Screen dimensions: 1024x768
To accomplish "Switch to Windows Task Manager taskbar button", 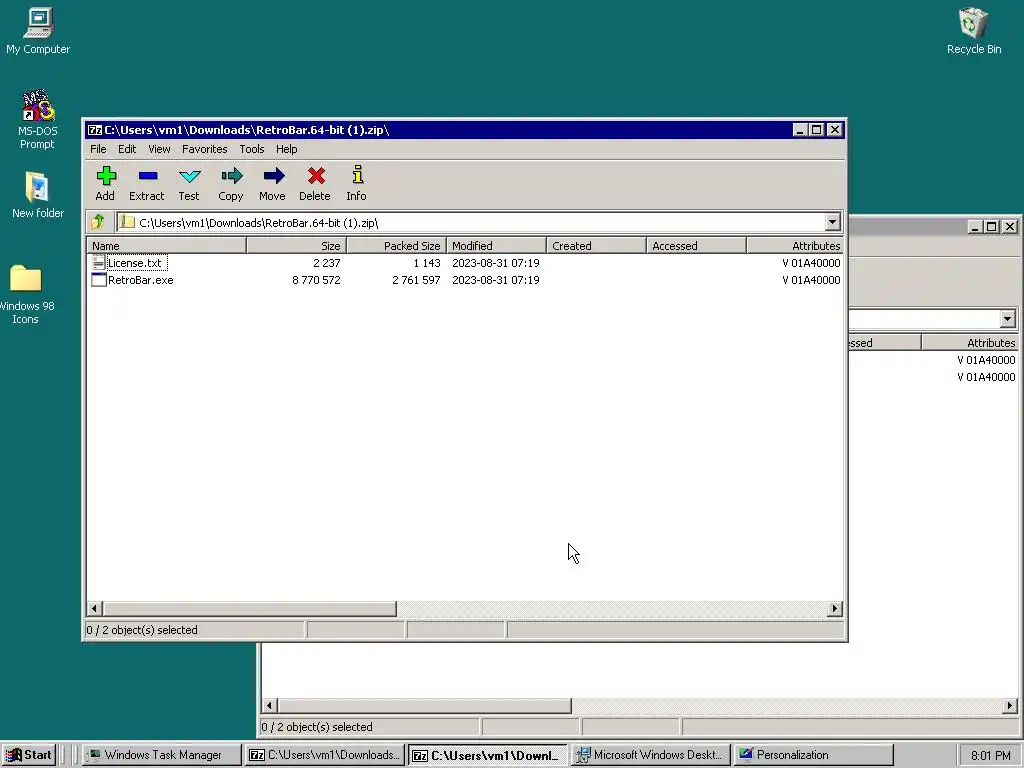I will [x=161, y=755].
